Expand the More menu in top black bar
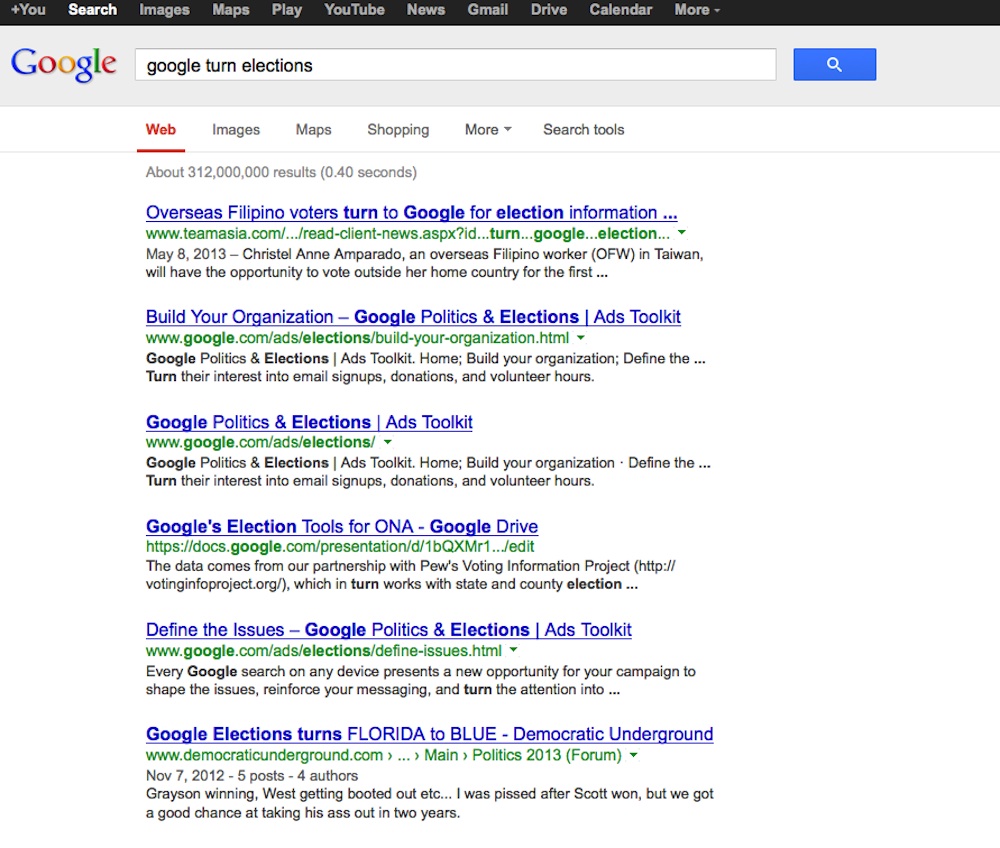Screen dimensions: 1000x848 point(697,10)
